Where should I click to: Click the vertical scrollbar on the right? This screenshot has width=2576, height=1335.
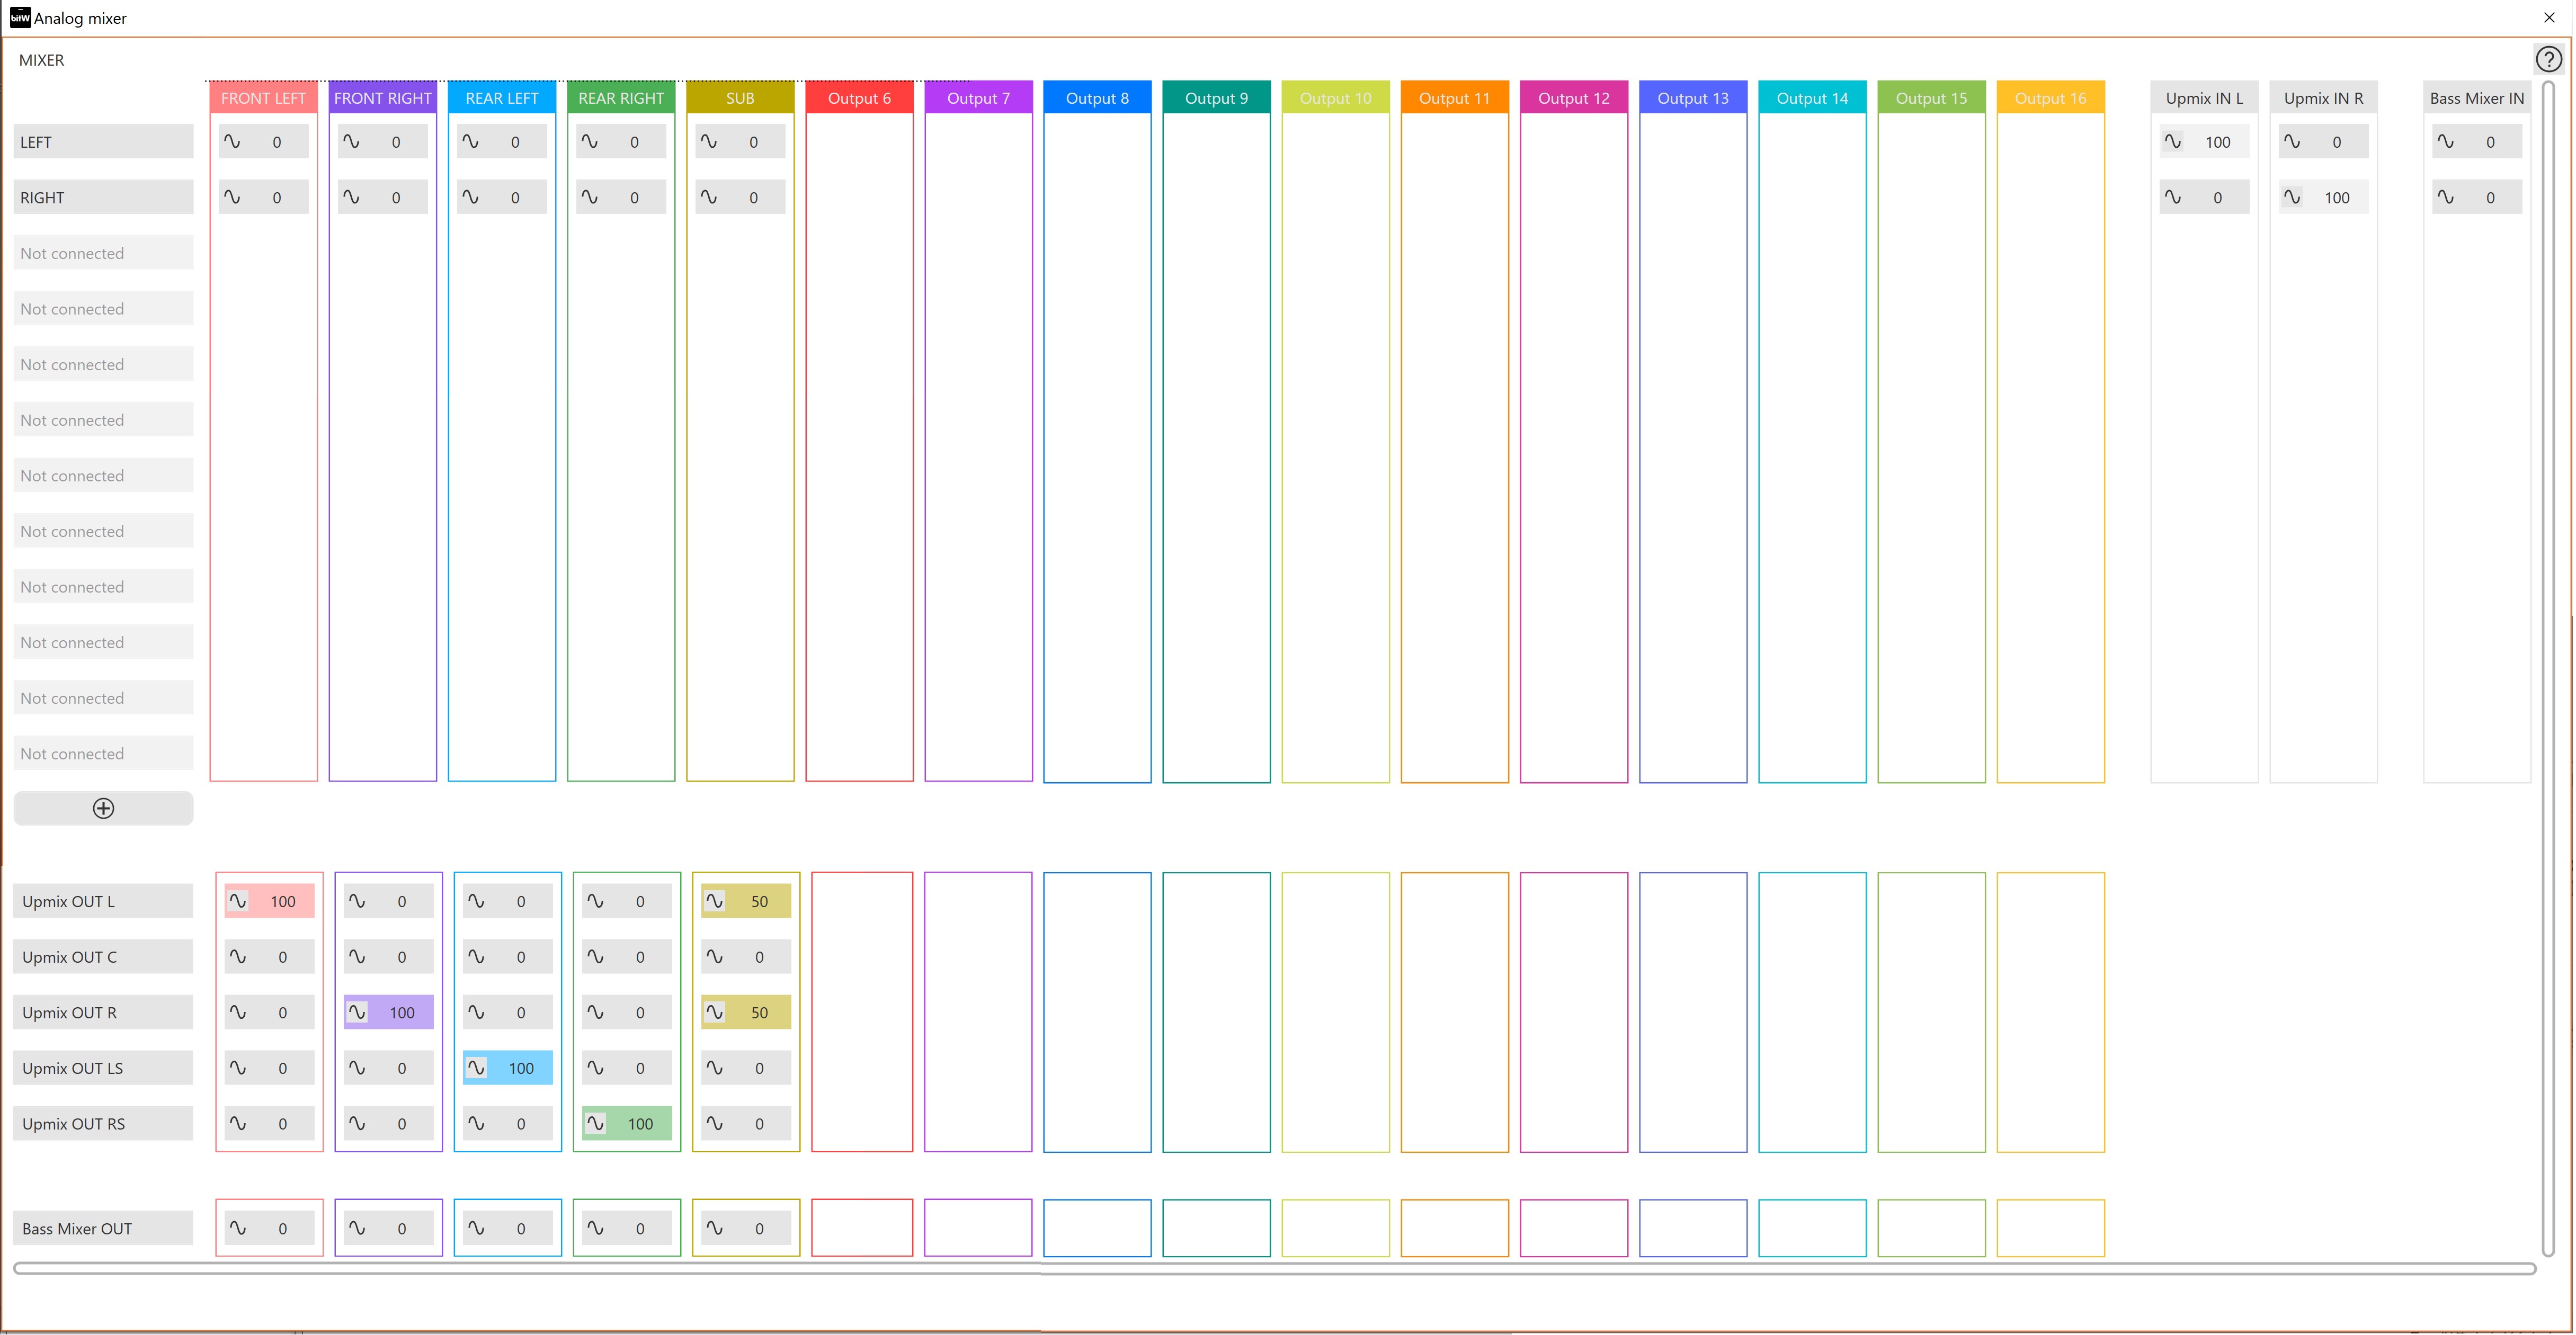pyautogui.click(x=2548, y=668)
